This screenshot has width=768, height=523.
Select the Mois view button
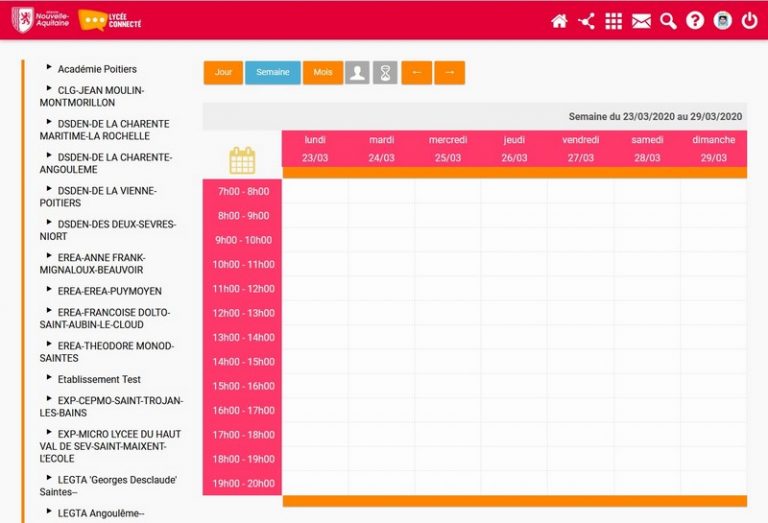323,73
